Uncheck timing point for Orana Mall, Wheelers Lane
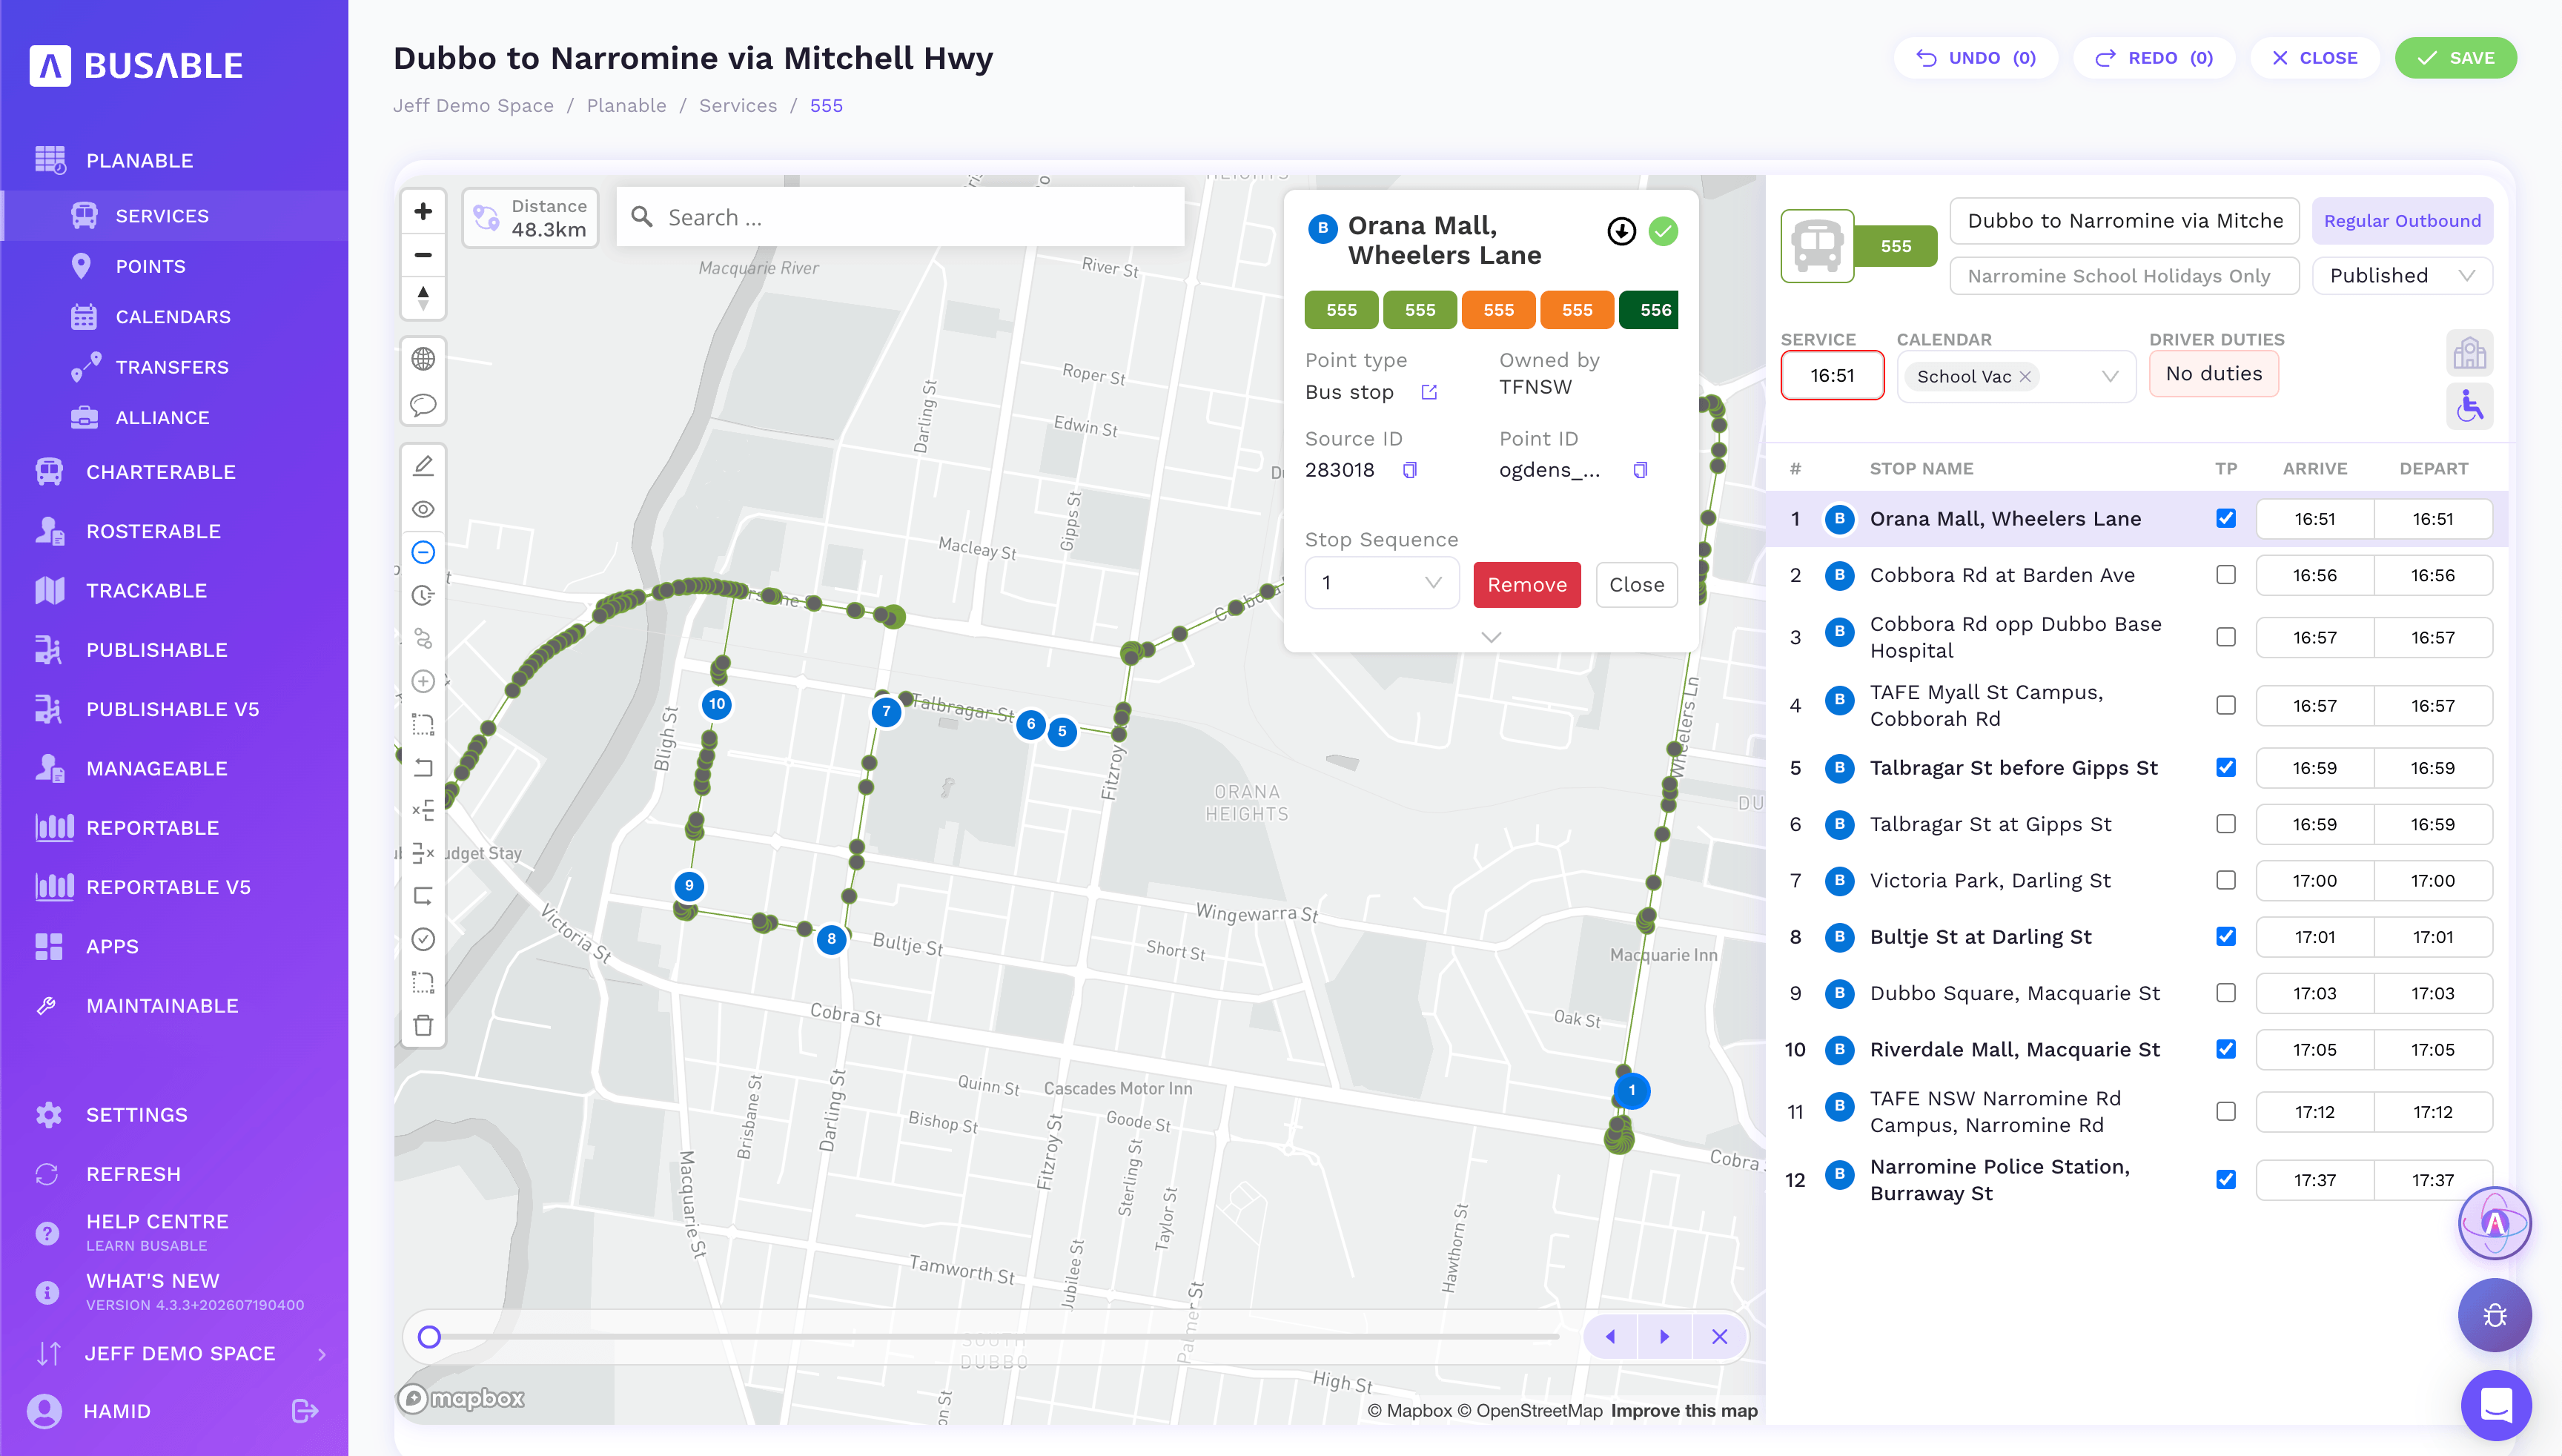 [2225, 518]
